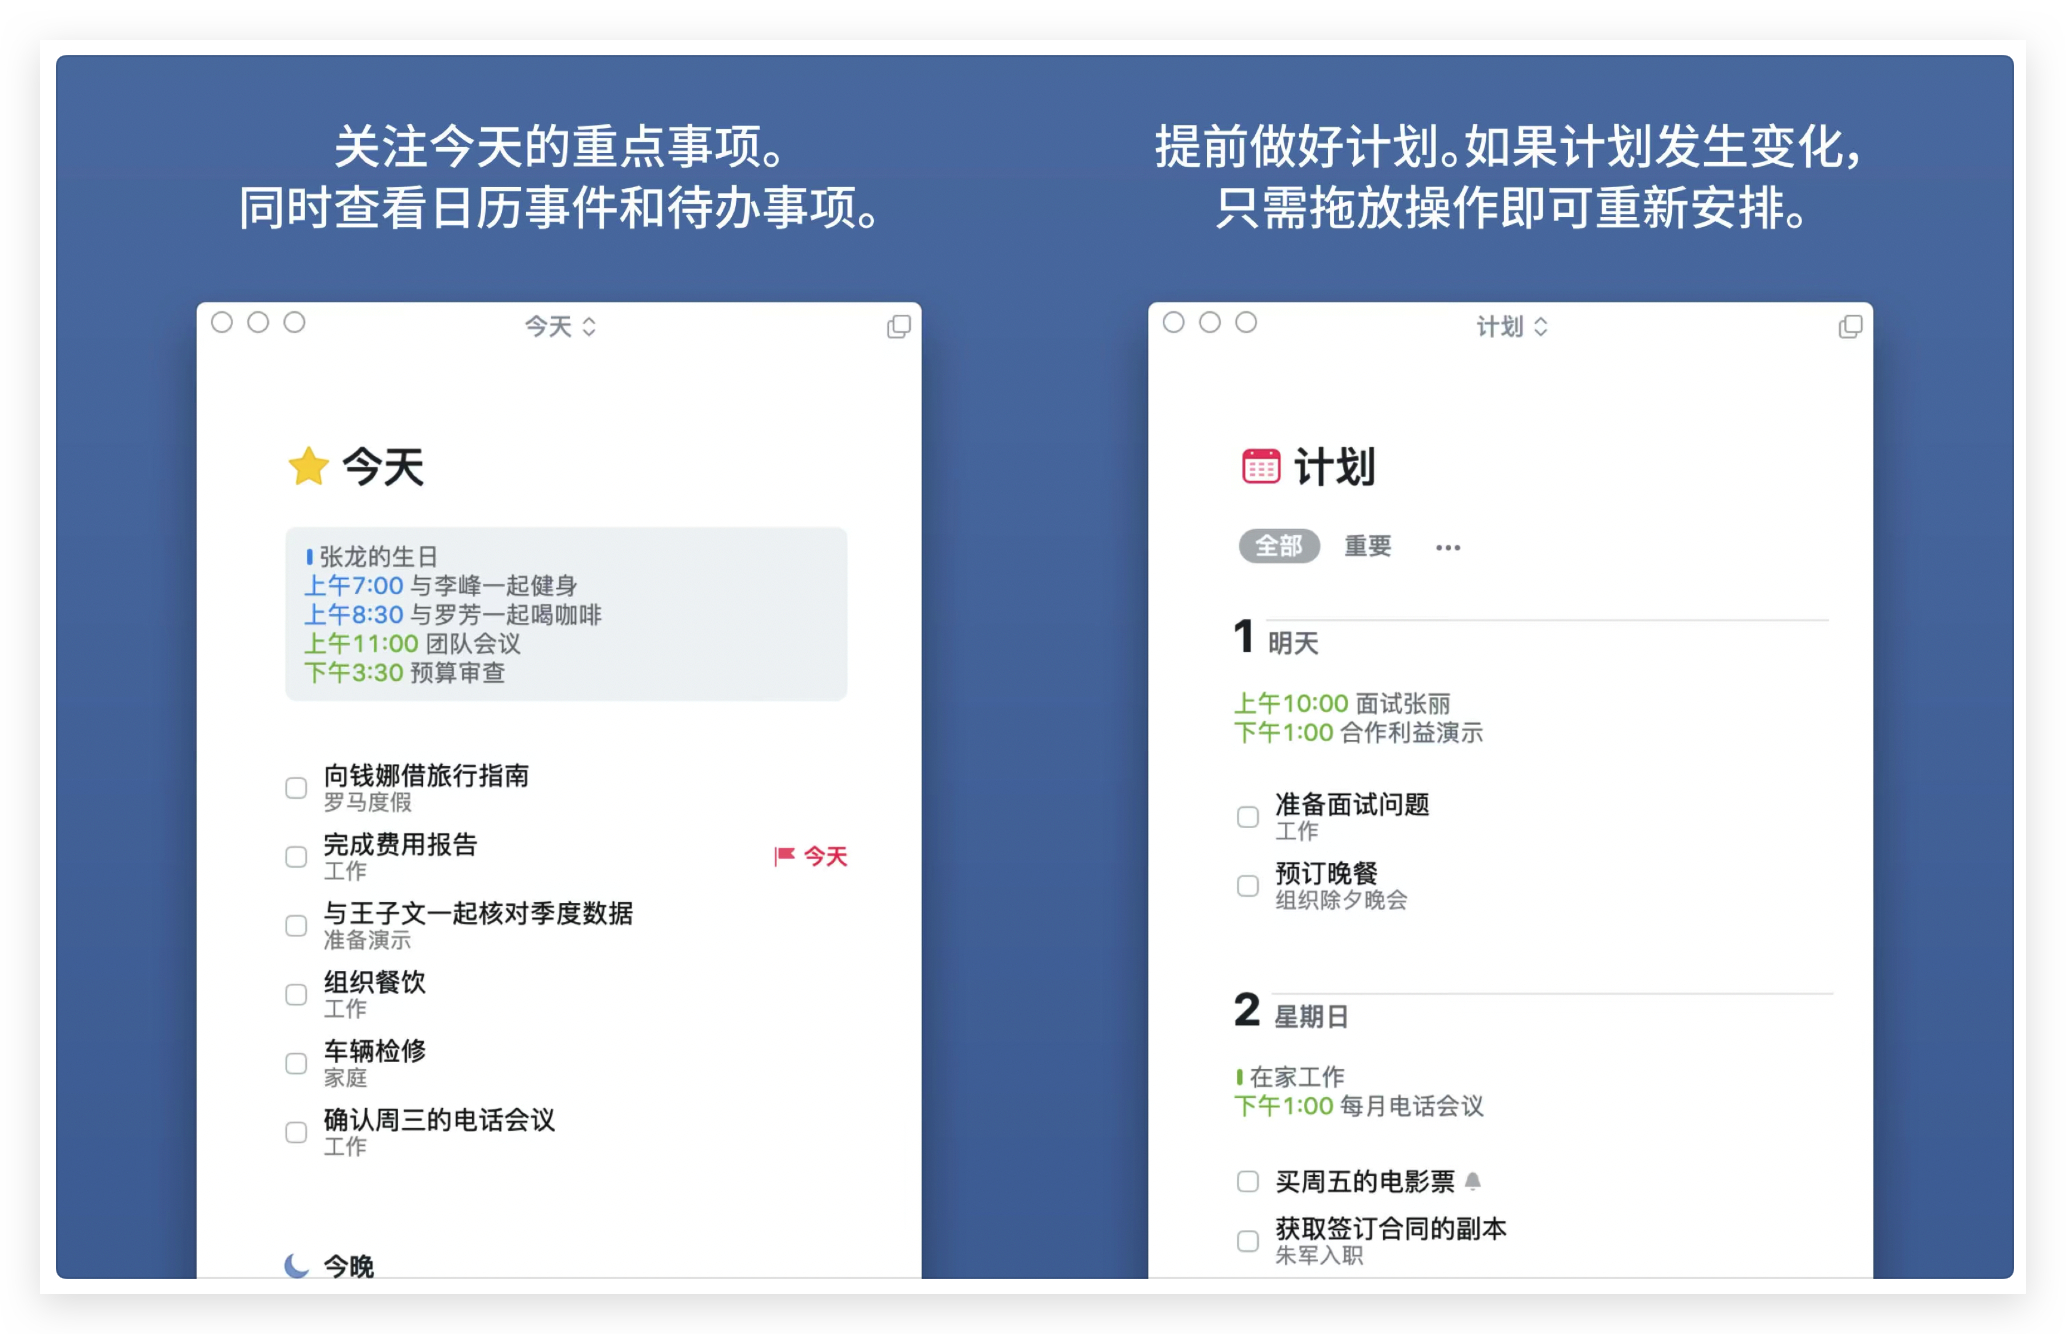Select the 向钱娜借旅行指南 to-do item
Screen dimensions: 2066x1334
tap(424, 775)
